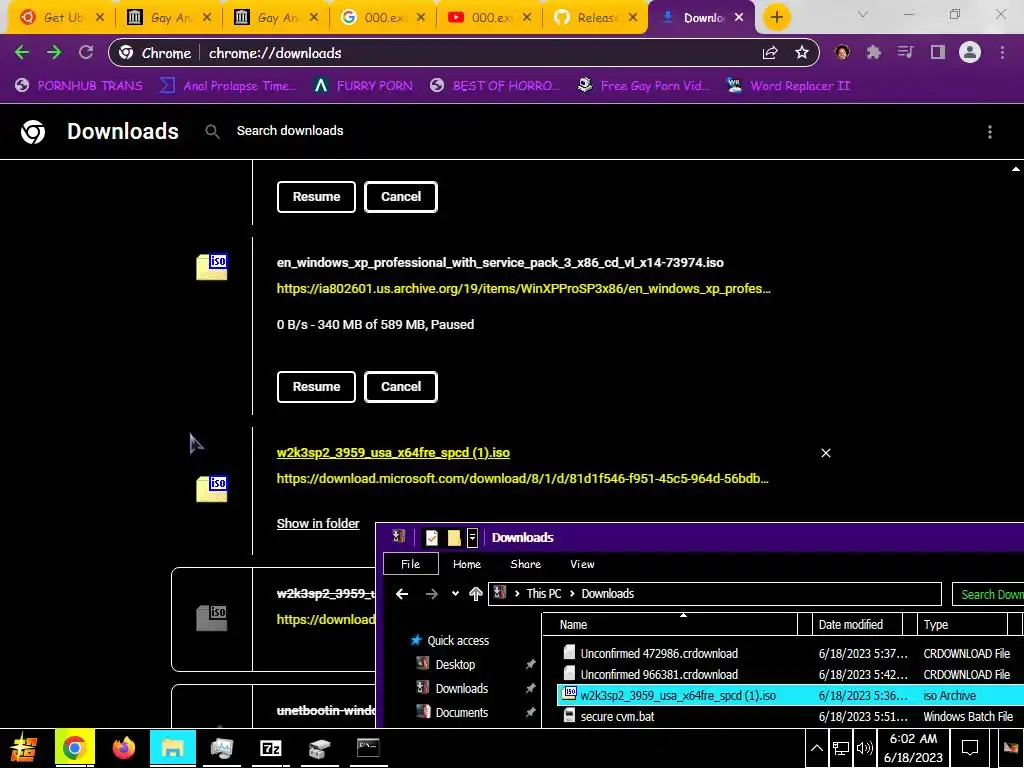Click the ISO icon of w2k3sp2 (1) download
Image resolution: width=1024 pixels, height=768 pixels.
[x=212, y=489]
